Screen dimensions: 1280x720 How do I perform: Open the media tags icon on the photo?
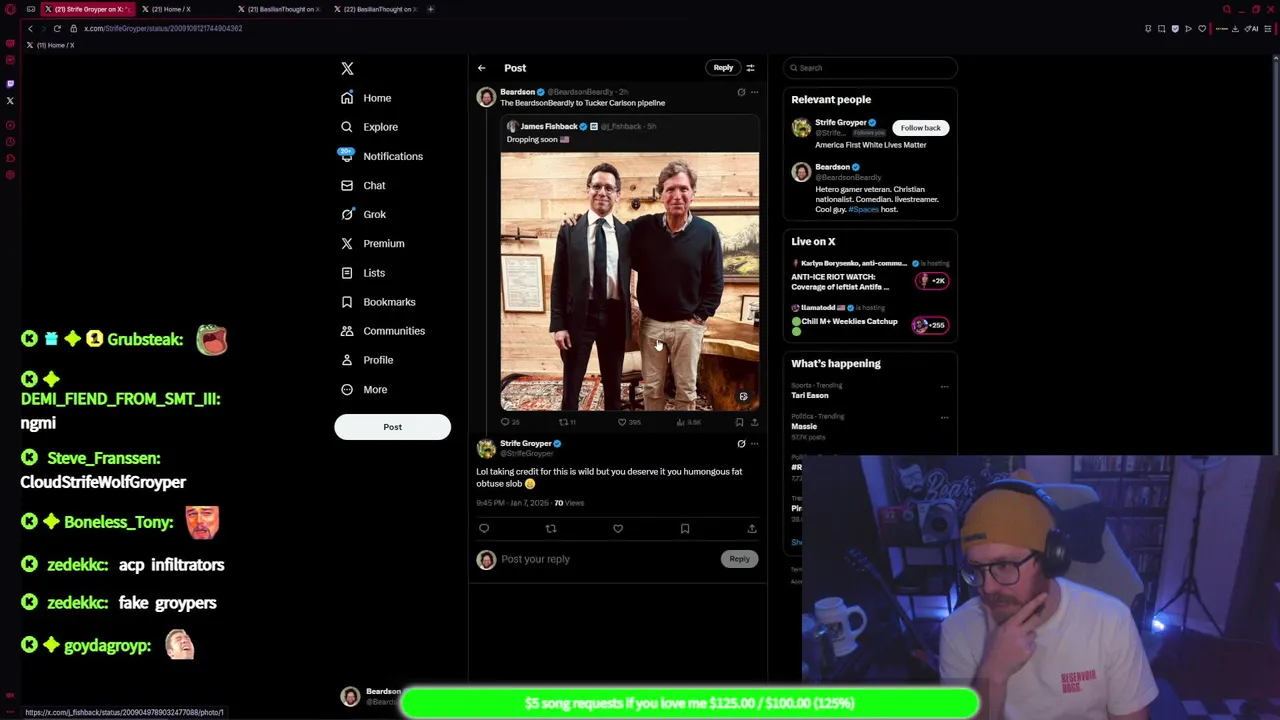pyautogui.click(x=743, y=396)
